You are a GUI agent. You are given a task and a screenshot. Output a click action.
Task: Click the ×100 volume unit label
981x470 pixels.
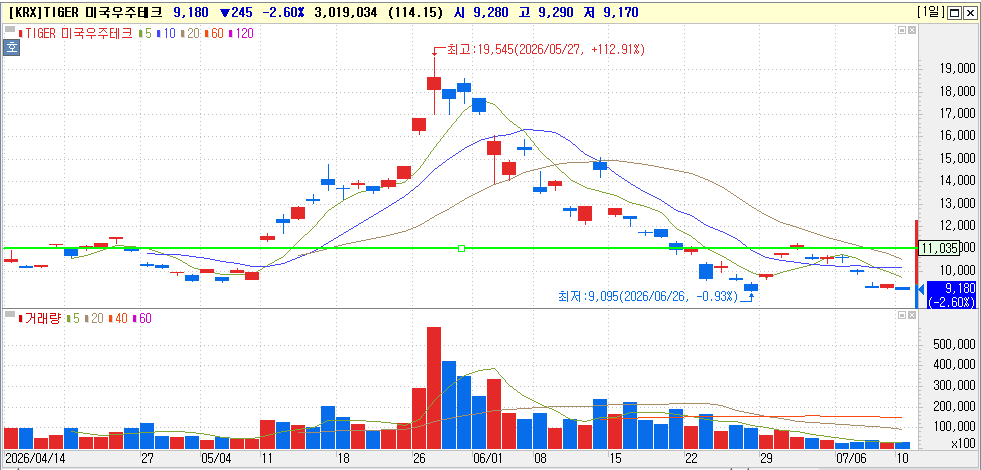click(x=963, y=444)
